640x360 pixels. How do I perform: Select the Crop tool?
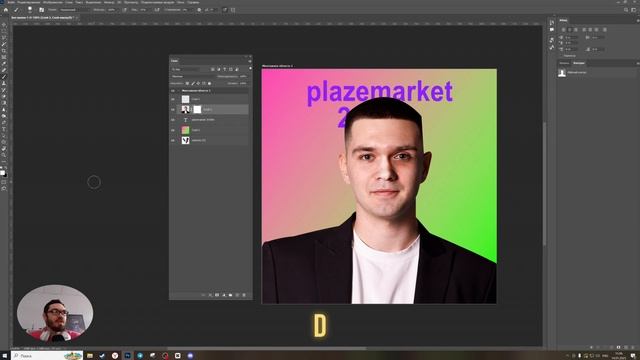(x=4, y=51)
